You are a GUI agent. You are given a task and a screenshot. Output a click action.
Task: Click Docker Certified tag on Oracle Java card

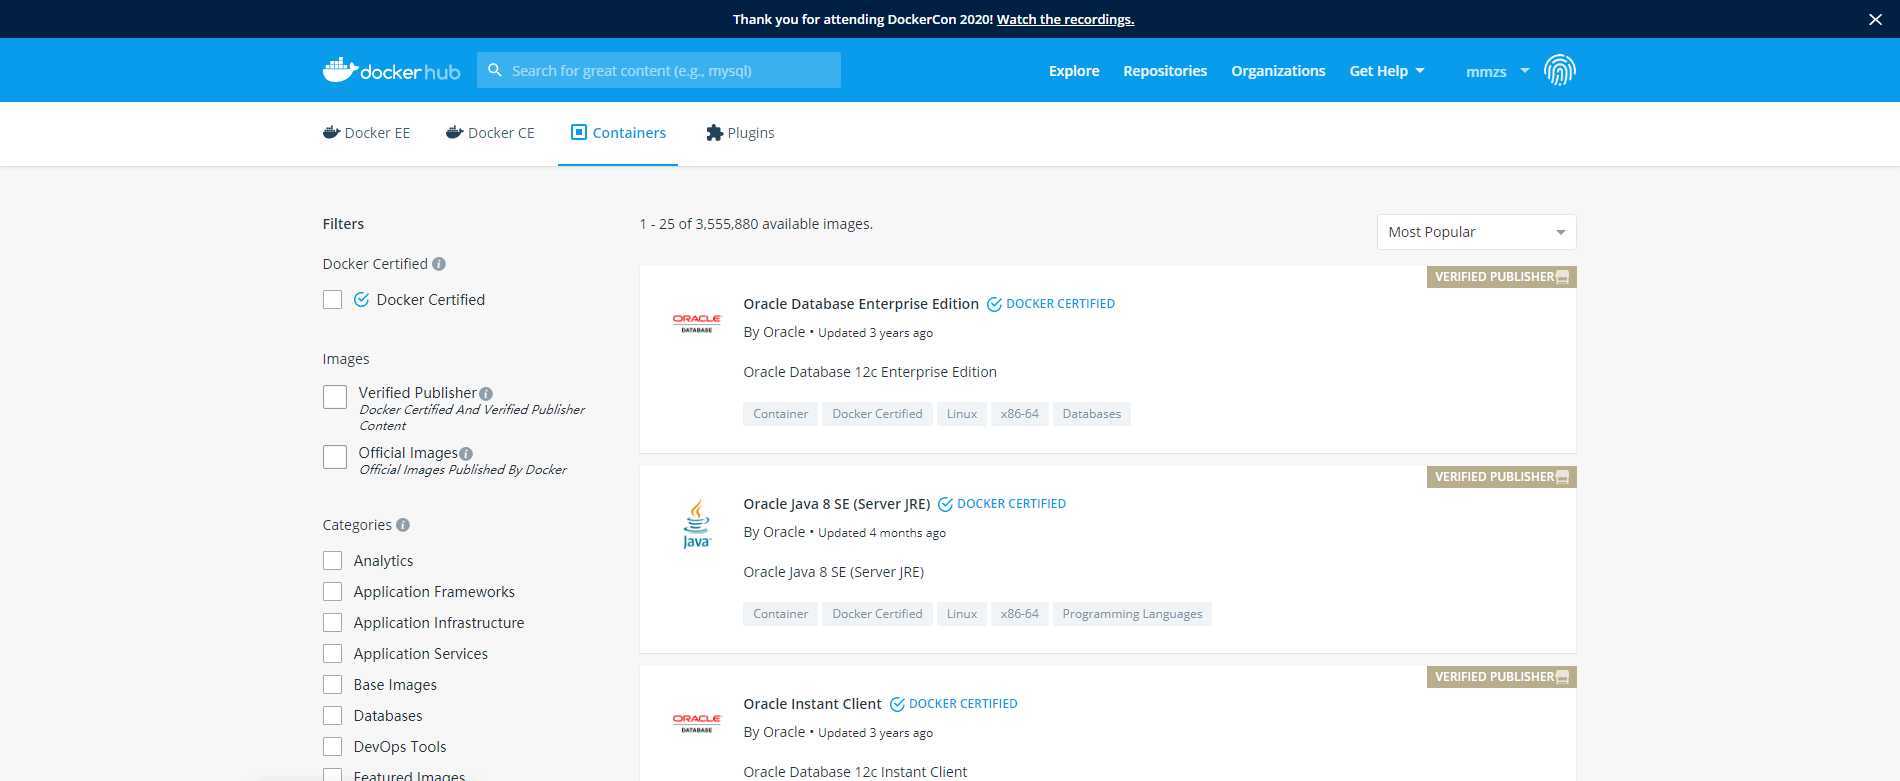point(877,614)
